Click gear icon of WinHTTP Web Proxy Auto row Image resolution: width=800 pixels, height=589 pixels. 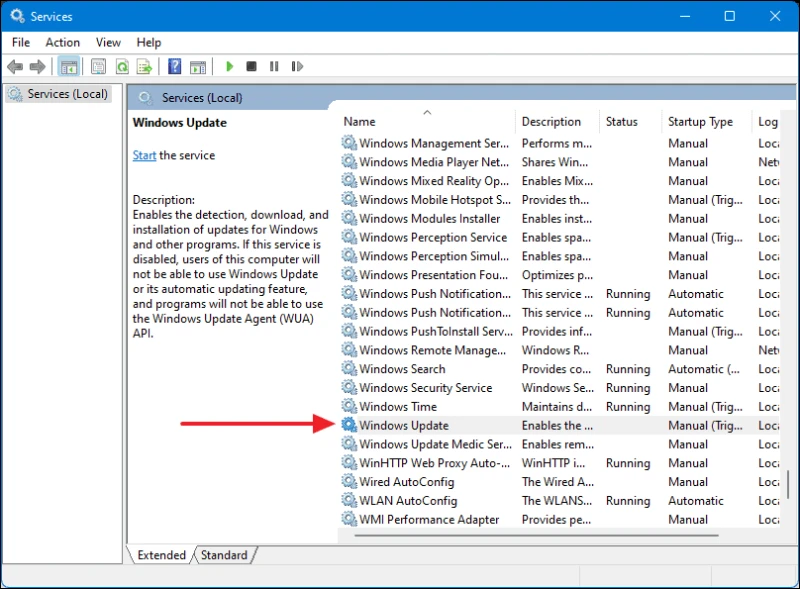tap(349, 462)
